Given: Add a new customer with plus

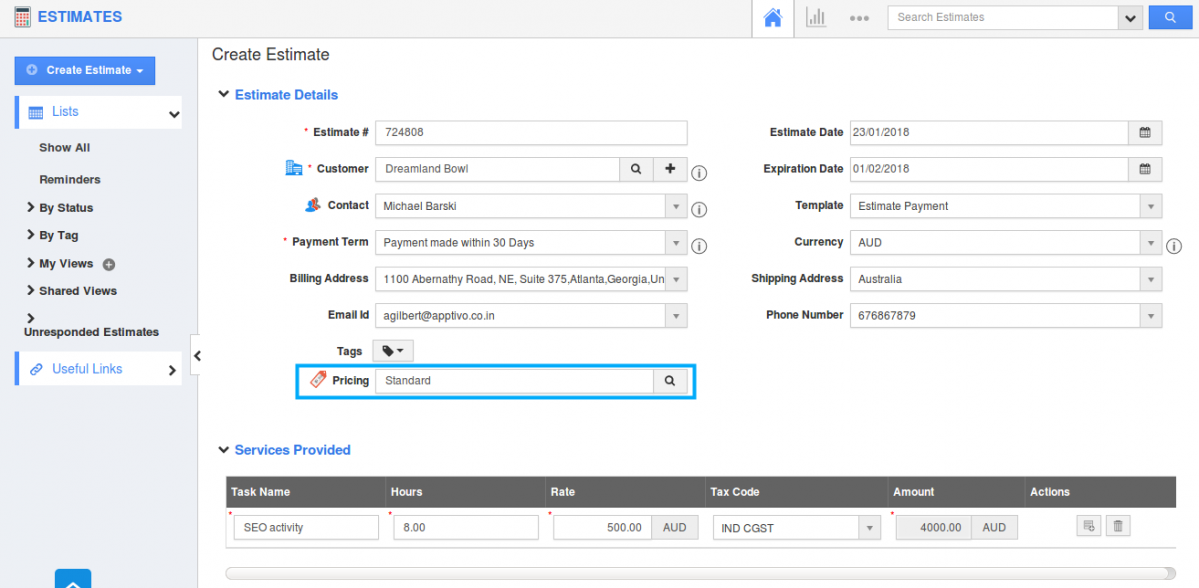Looking at the screenshot, I should [671, 169].
